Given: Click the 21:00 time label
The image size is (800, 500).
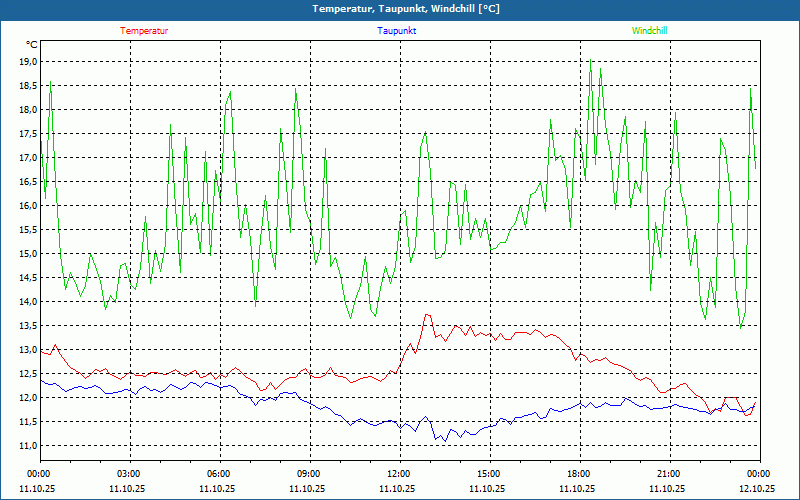Looking at the screenshot, I should click(x=668, y=474).
